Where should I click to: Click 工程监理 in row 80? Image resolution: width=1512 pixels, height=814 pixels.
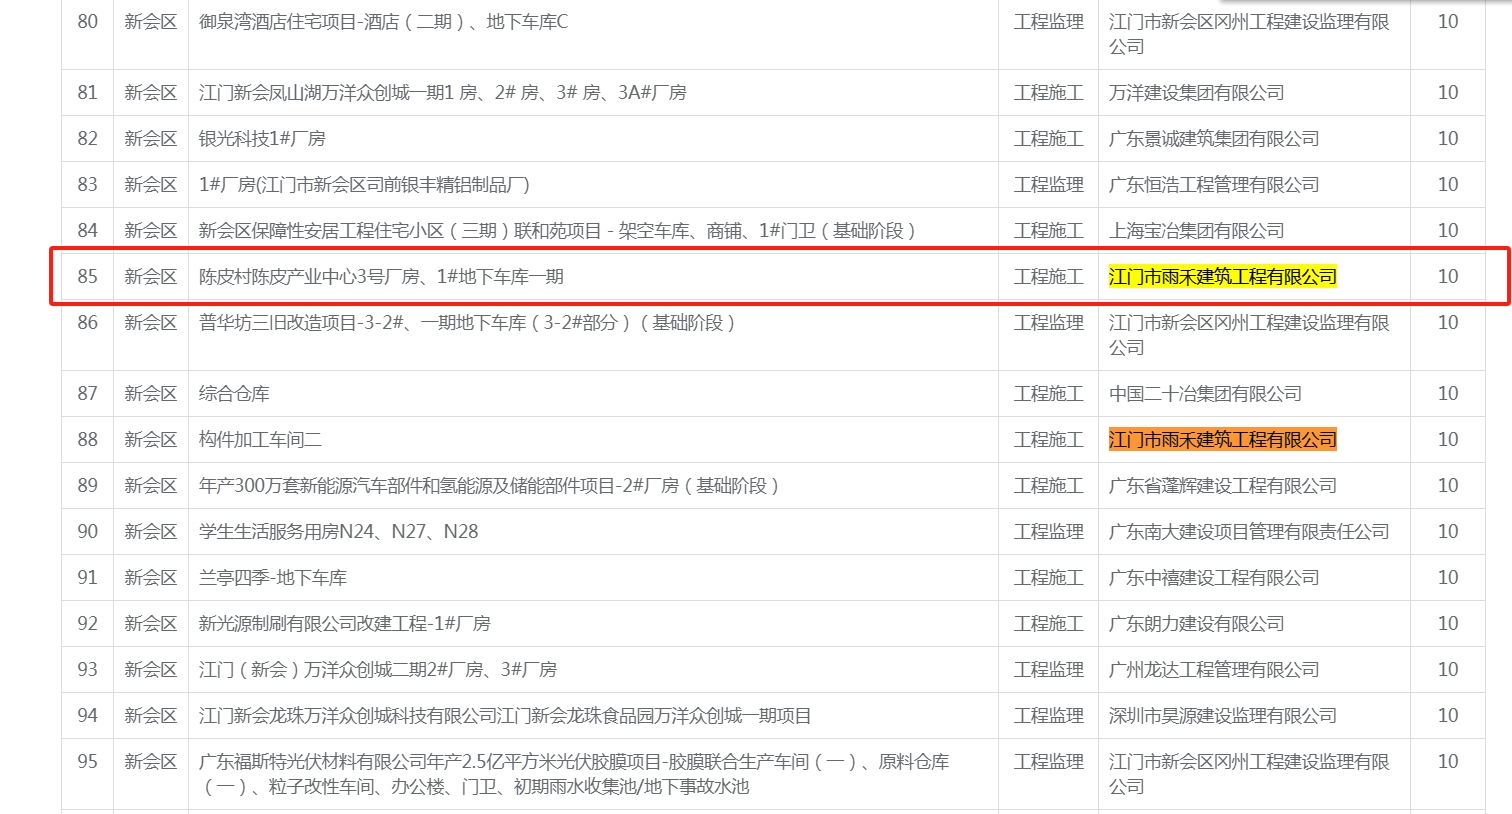point(1048,22)
